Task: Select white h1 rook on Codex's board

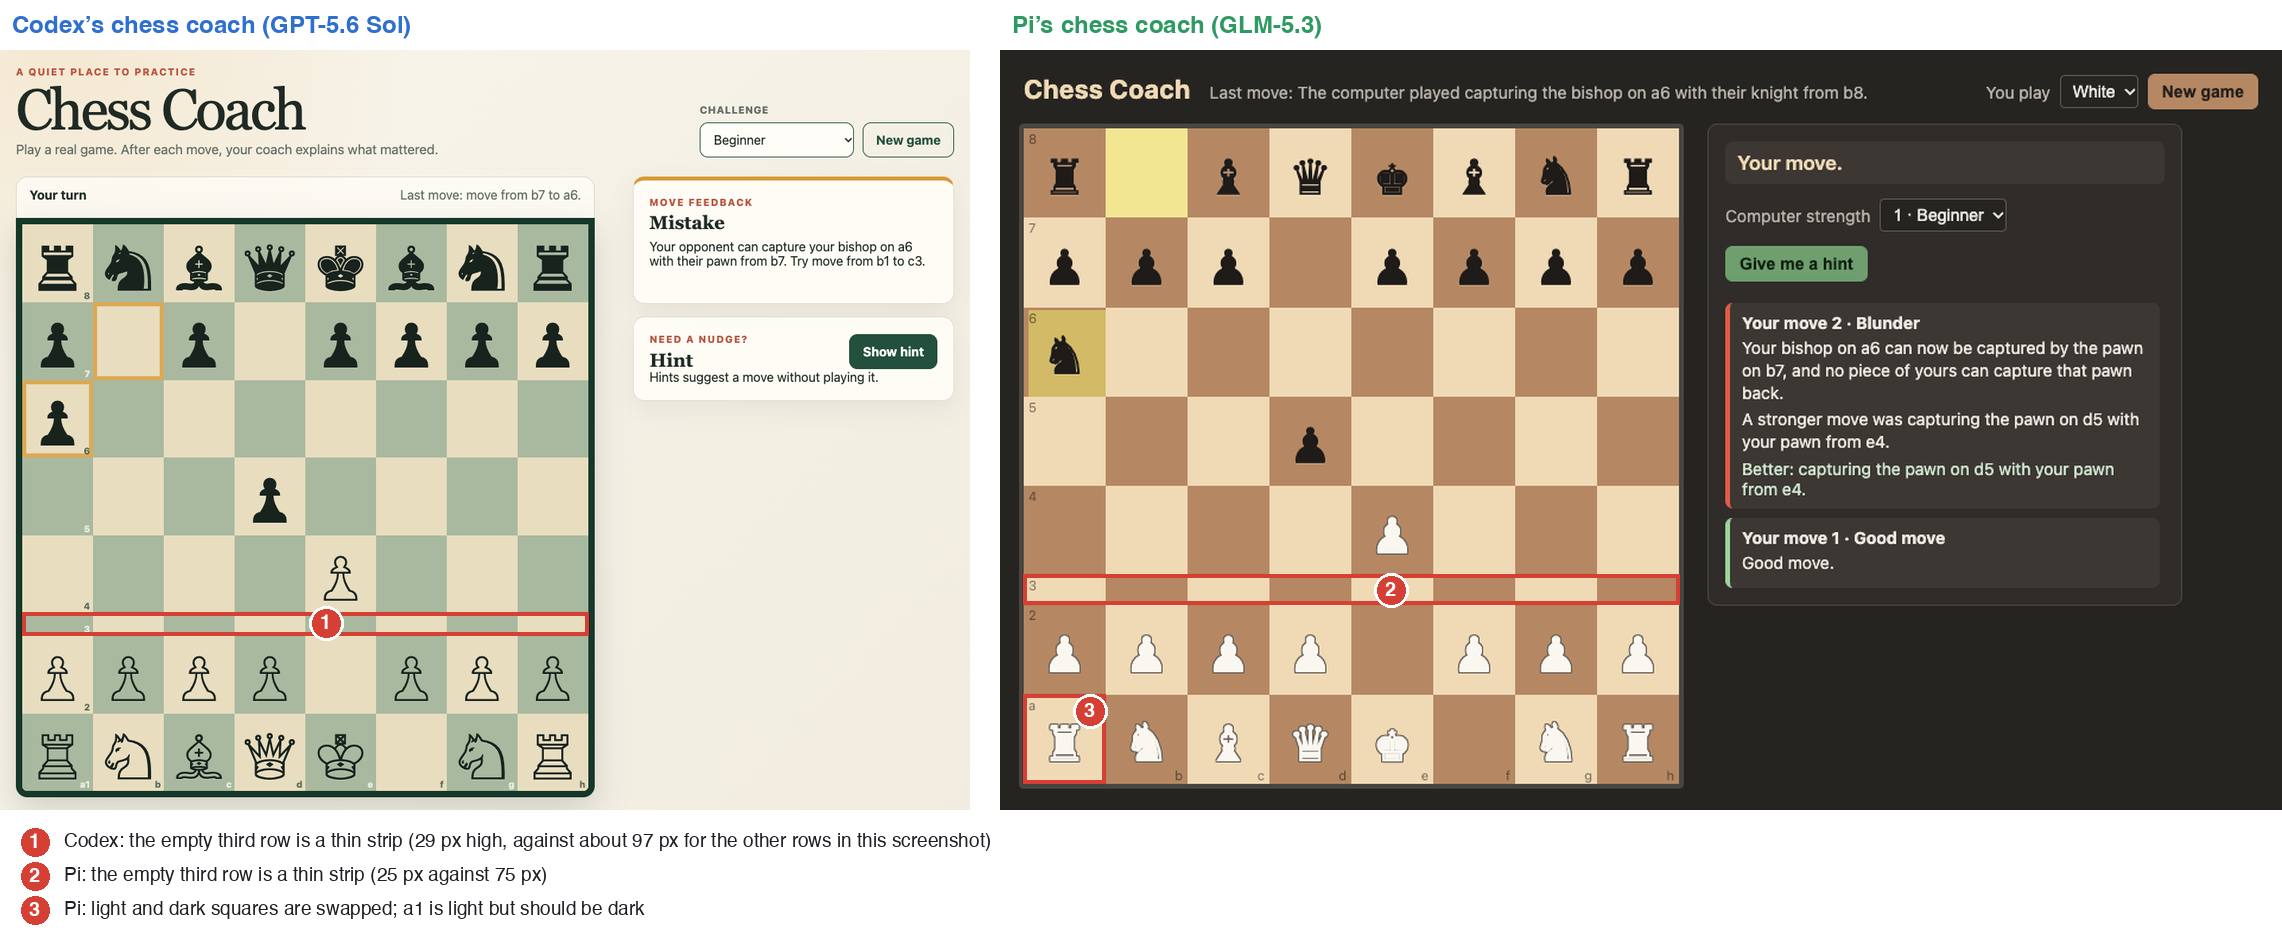Action: [553, 756]
